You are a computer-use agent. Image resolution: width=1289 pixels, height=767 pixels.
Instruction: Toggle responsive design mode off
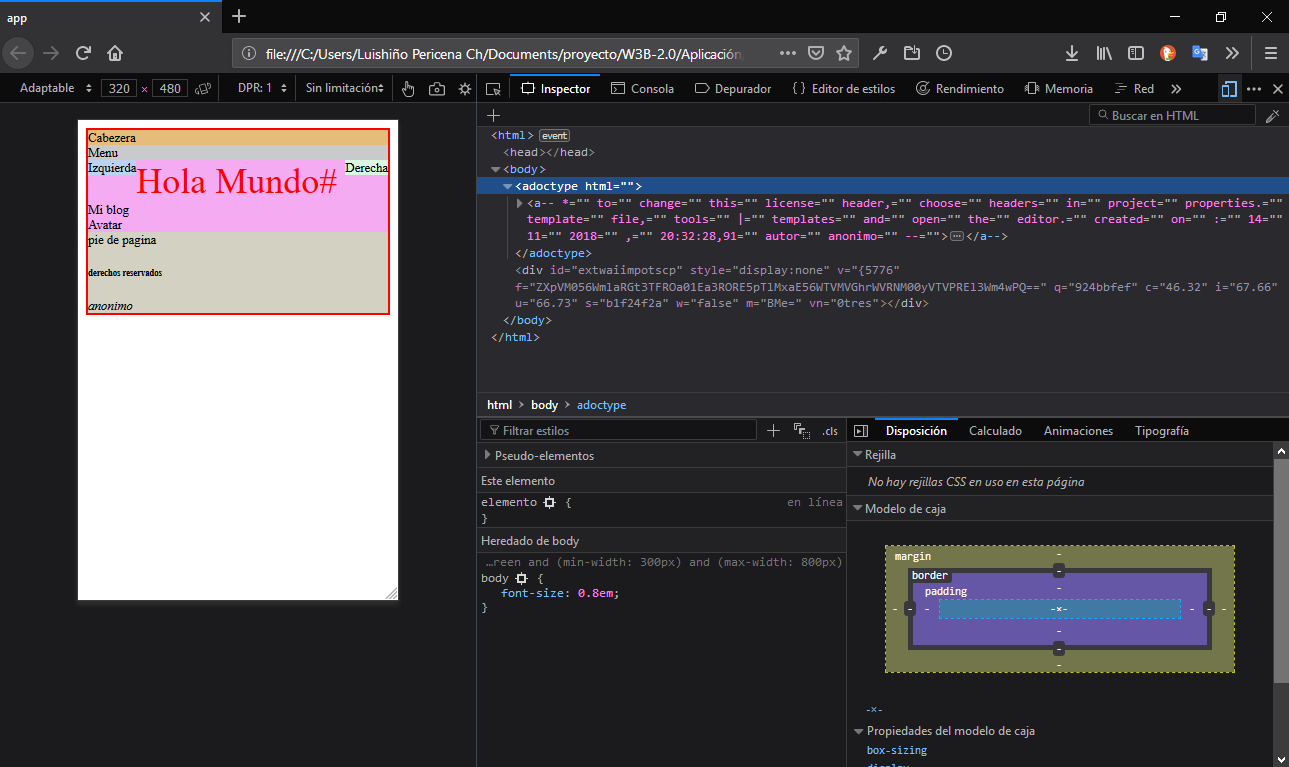(1229, 88)
